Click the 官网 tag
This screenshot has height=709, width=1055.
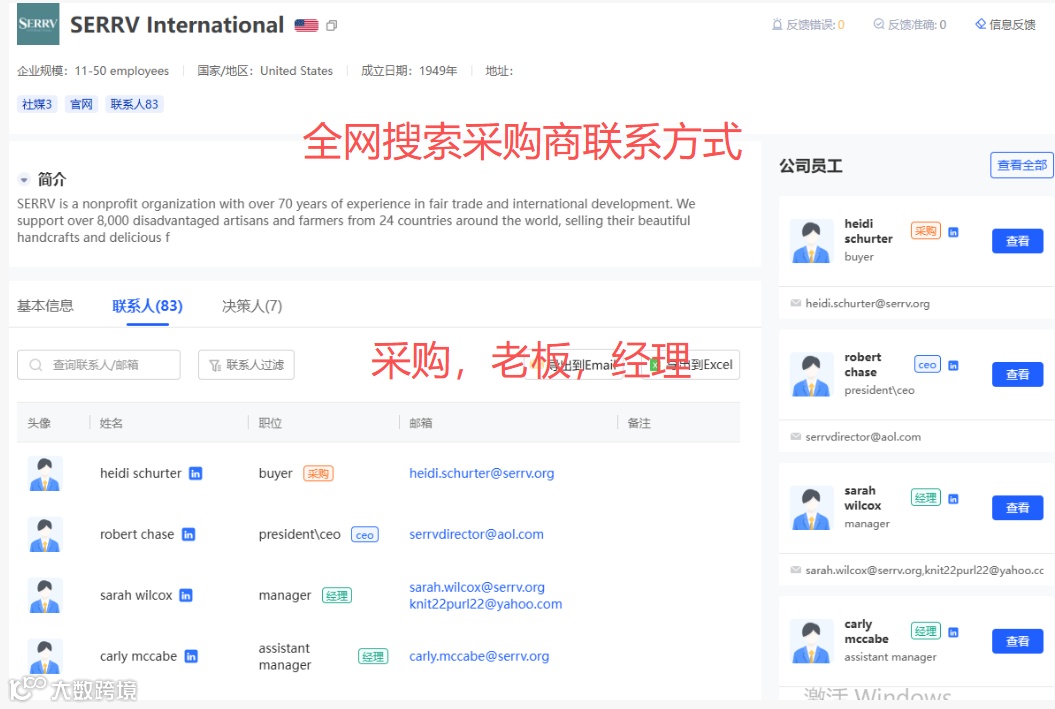pyautogui.click(x=81, y=104)
